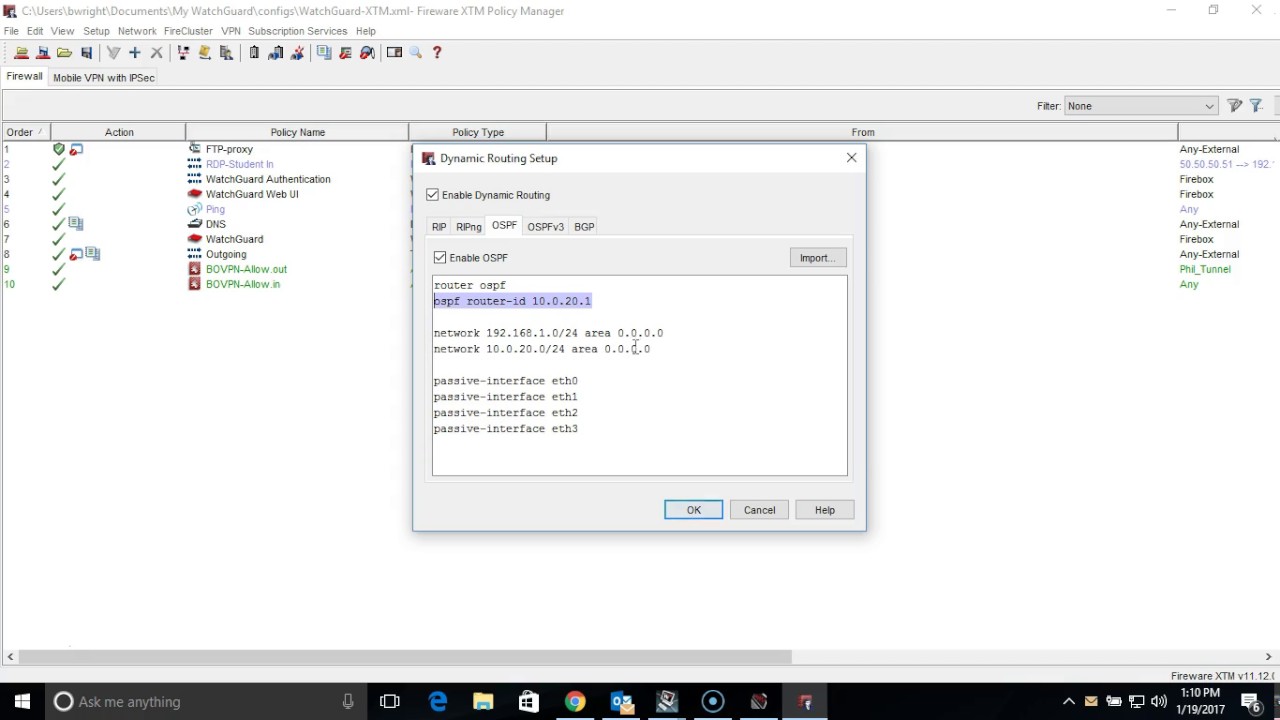Switch to the BGP tab
Image resolution: width=1280 pixels, height=720 pixels.
coord(584,227)
